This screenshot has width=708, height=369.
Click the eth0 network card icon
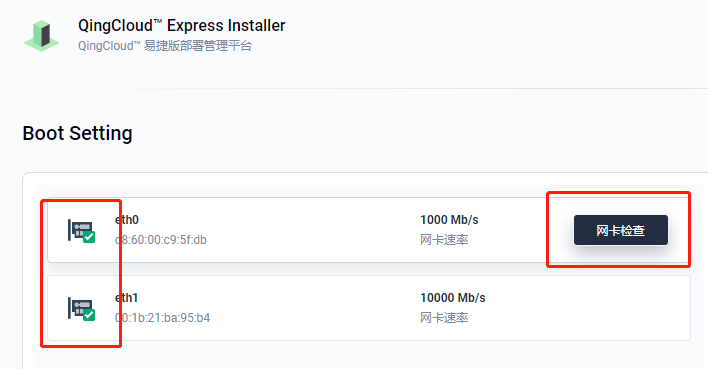(x=81, y=230)
